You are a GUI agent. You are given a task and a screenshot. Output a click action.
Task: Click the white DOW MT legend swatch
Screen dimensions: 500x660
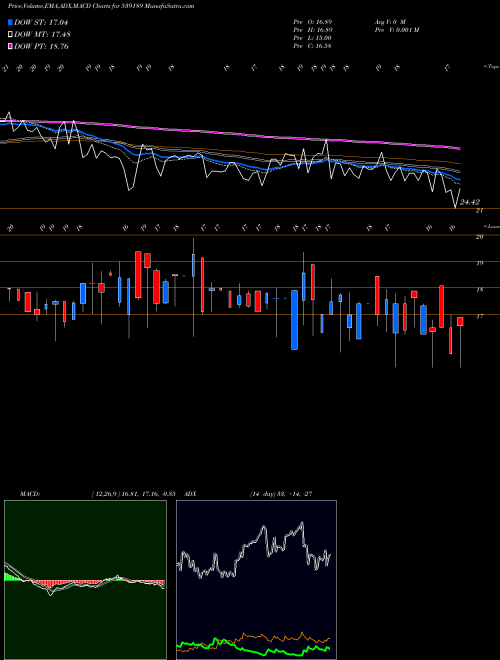[10, 35]
